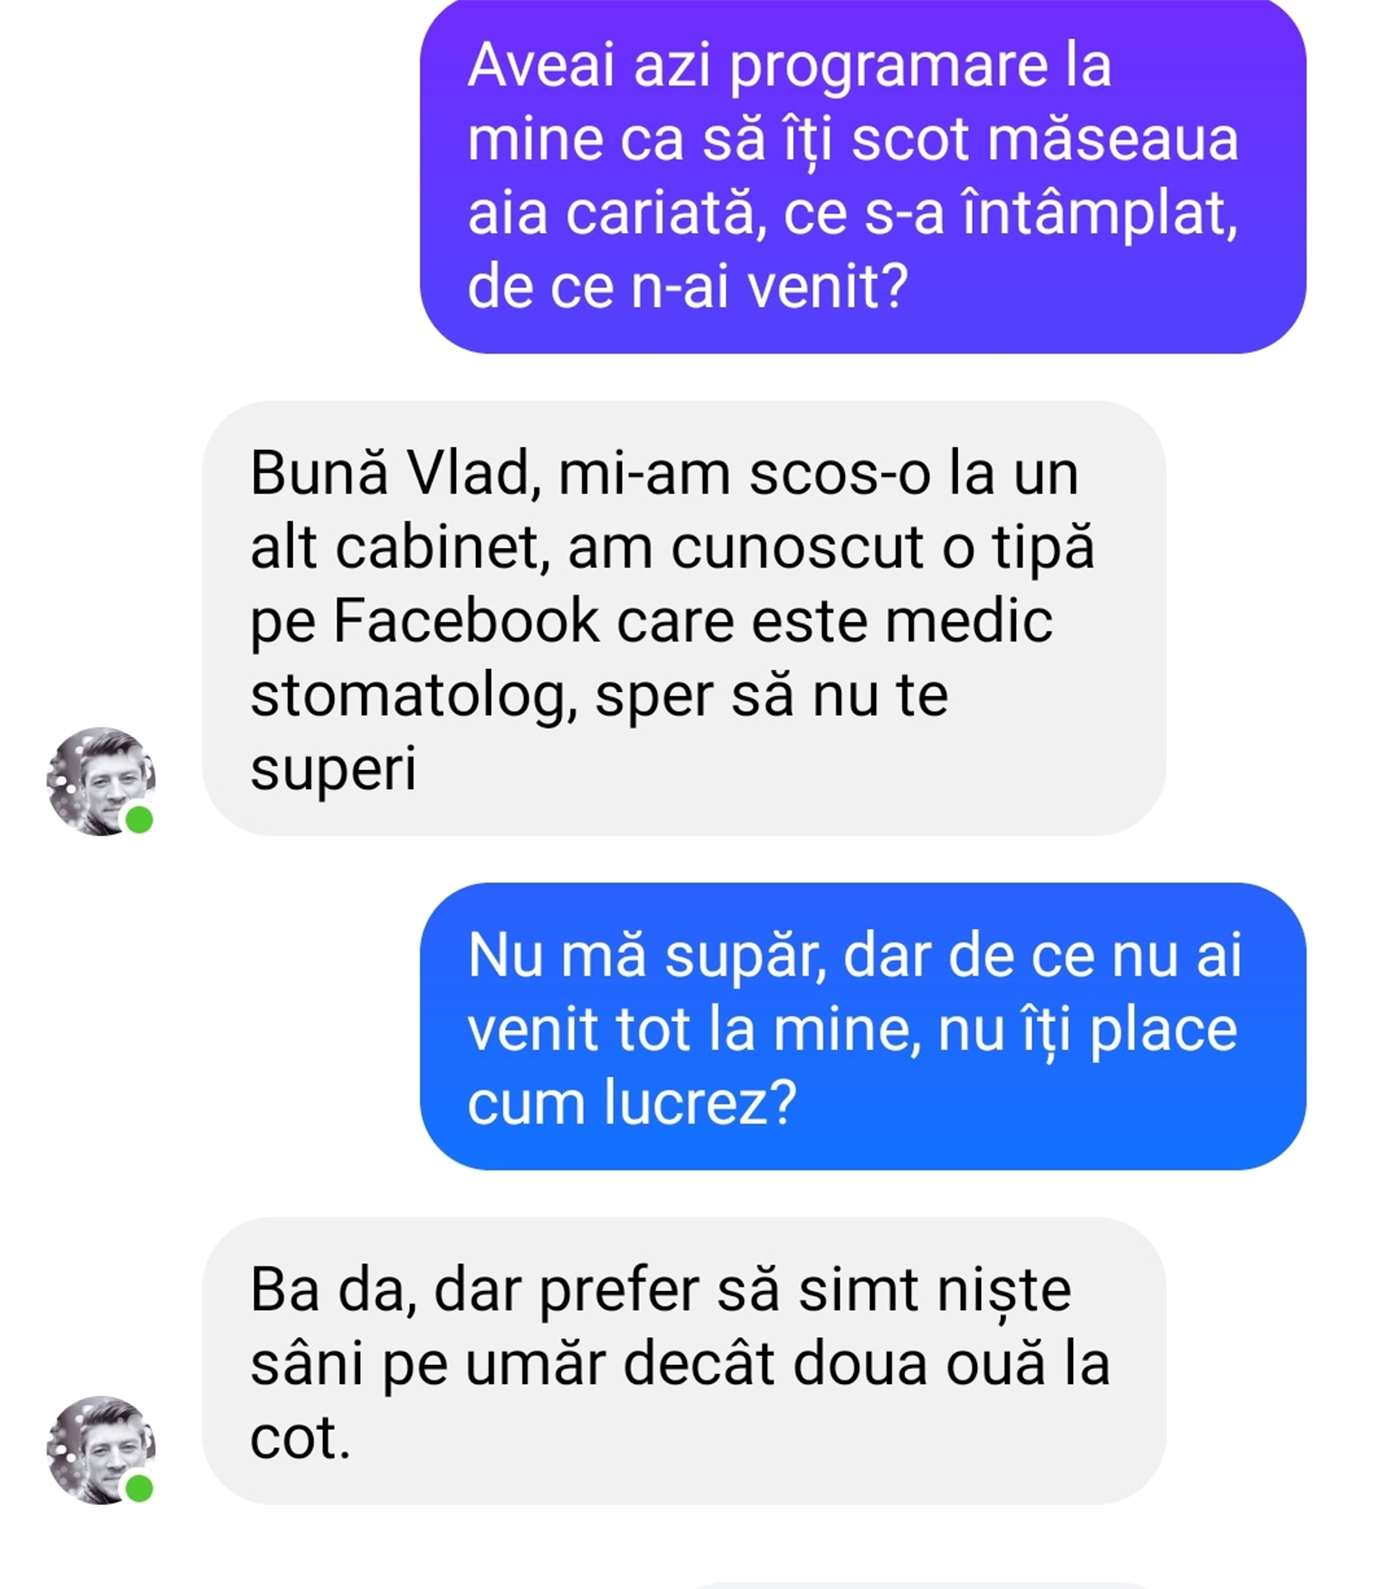Click the word "superi" ending the second message
The width and height of the screenshot is (1400, 1589).
point(333,771)
